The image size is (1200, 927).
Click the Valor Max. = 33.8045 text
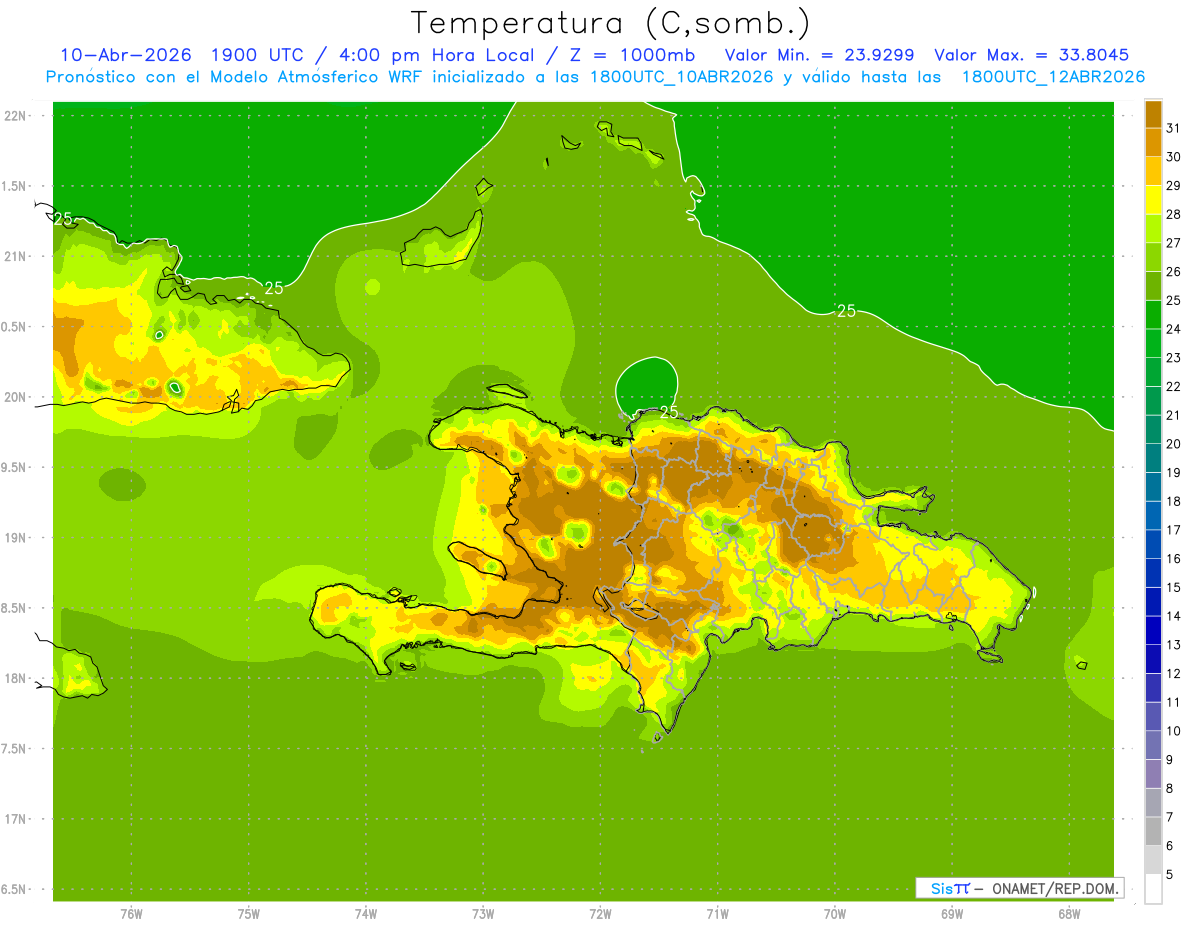[x=1031, y=55]
